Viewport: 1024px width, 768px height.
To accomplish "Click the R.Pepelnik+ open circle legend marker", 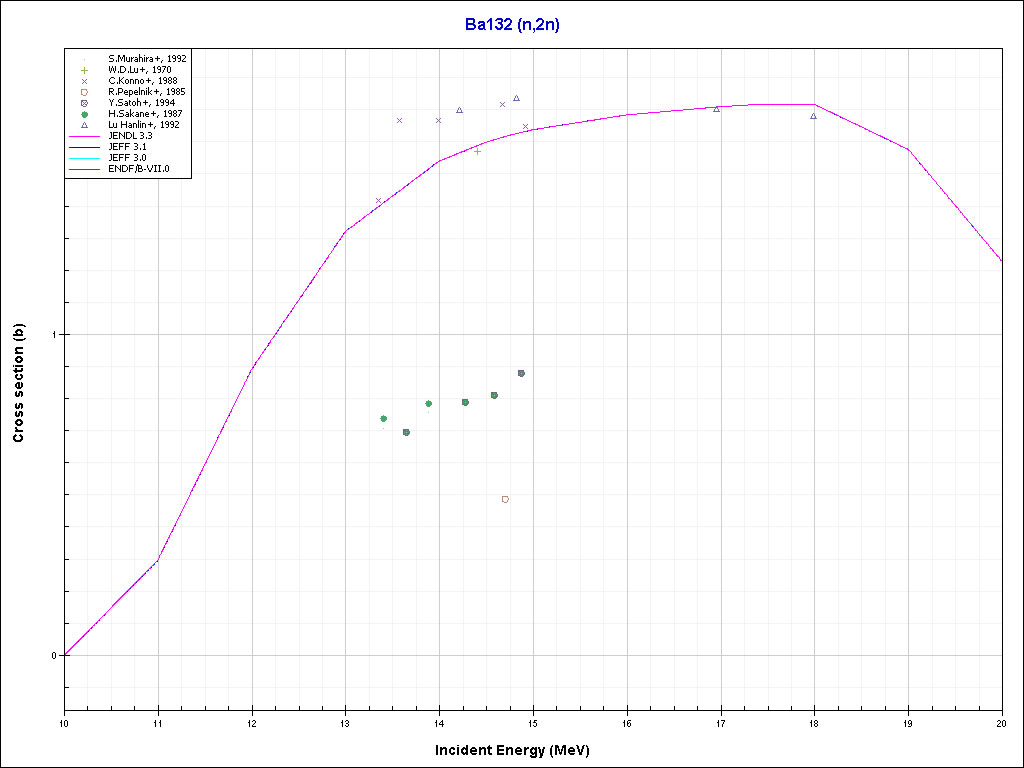I will point(85,92).
